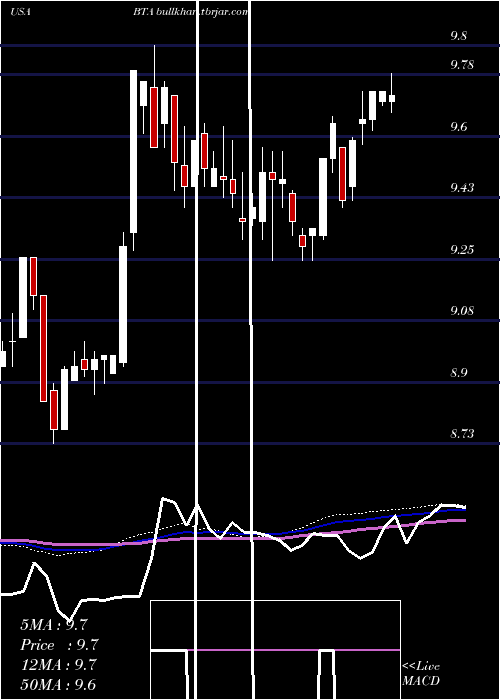Click the 5MA : 9.7 readout
Screen dimensions: 500x700
point(54,625)
